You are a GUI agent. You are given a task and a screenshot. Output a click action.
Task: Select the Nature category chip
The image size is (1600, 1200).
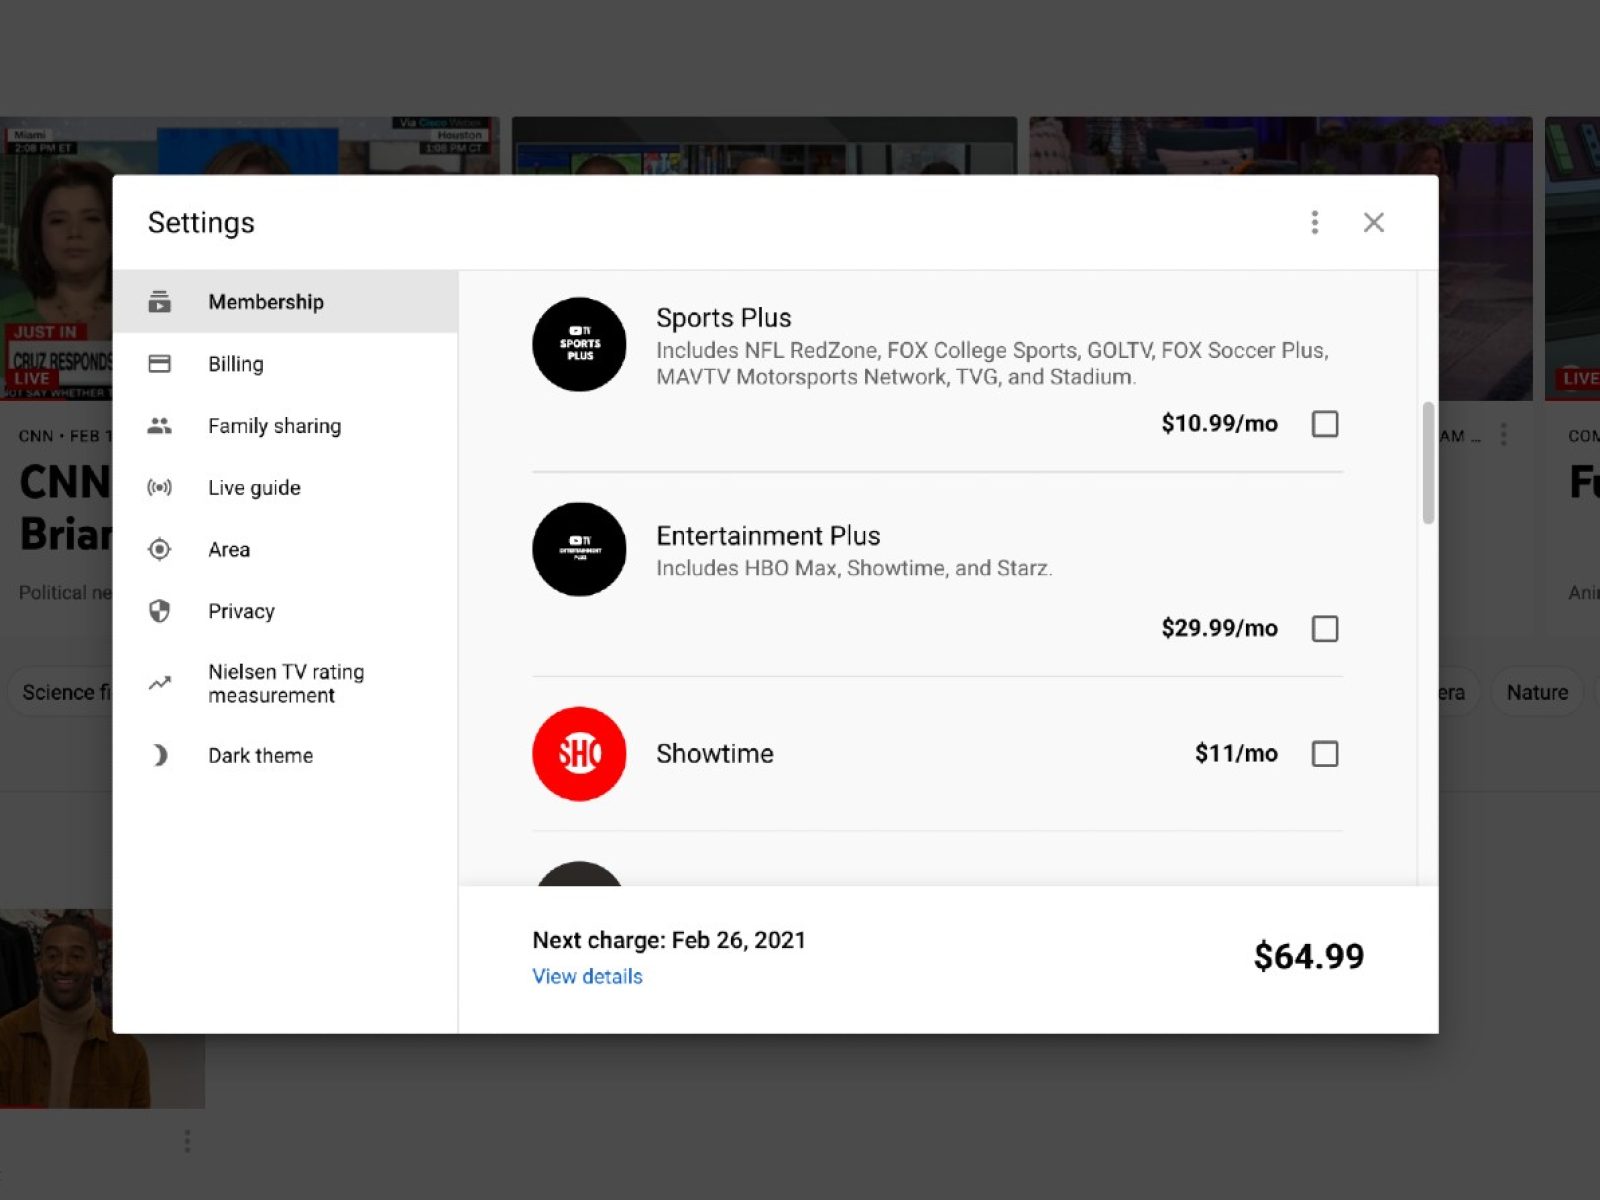click(1537, 692)
